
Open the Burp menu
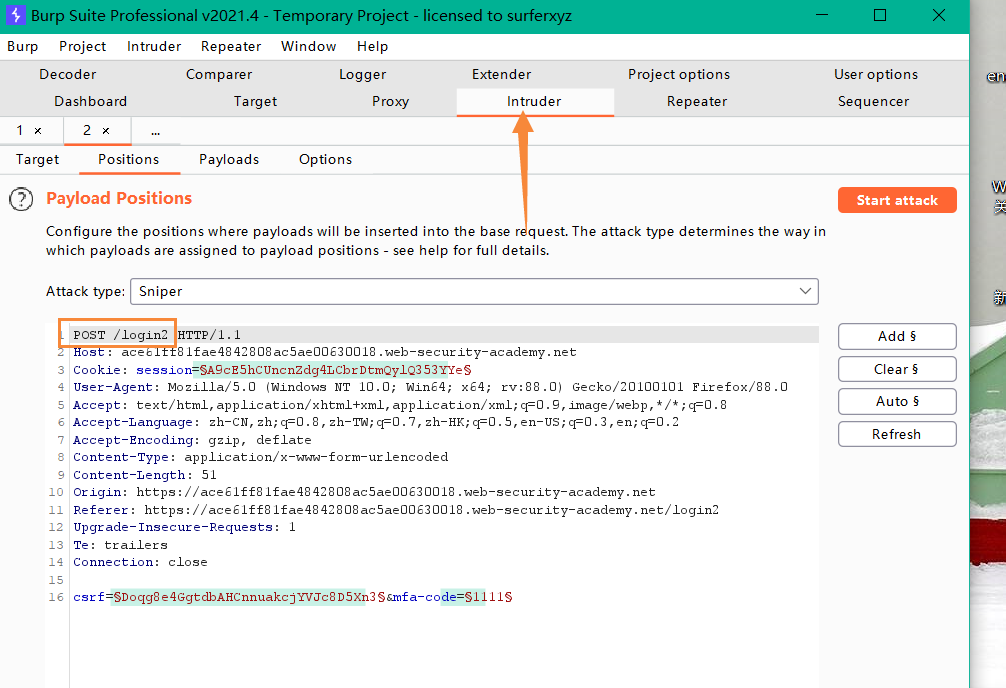click(22, 46)
